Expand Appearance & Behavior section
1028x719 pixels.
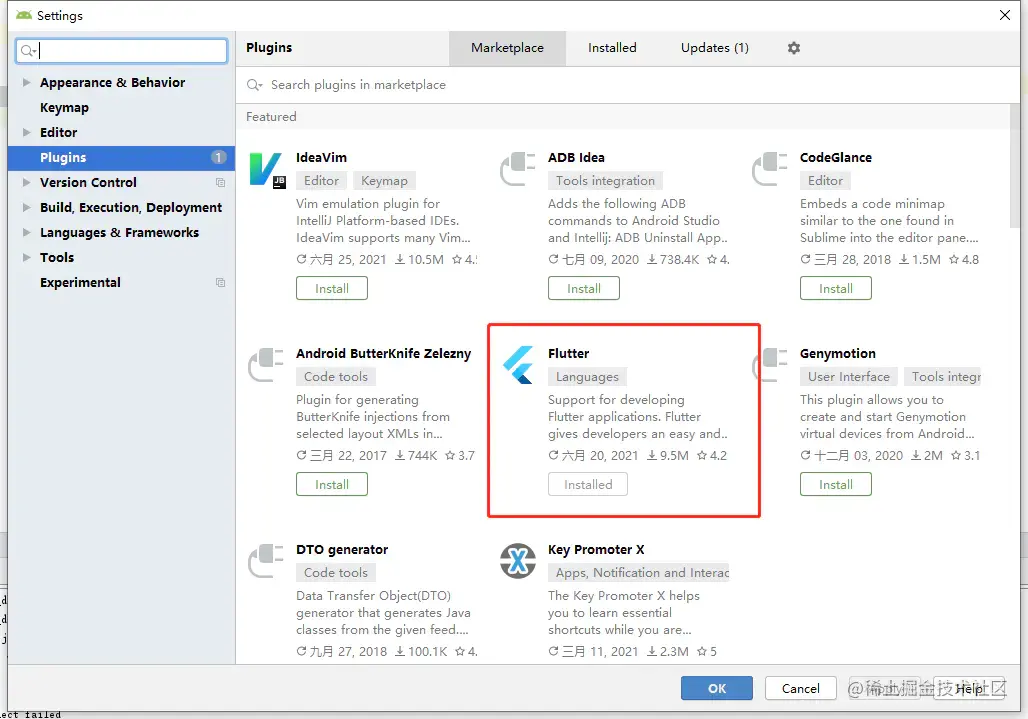(x=27, y=83)
